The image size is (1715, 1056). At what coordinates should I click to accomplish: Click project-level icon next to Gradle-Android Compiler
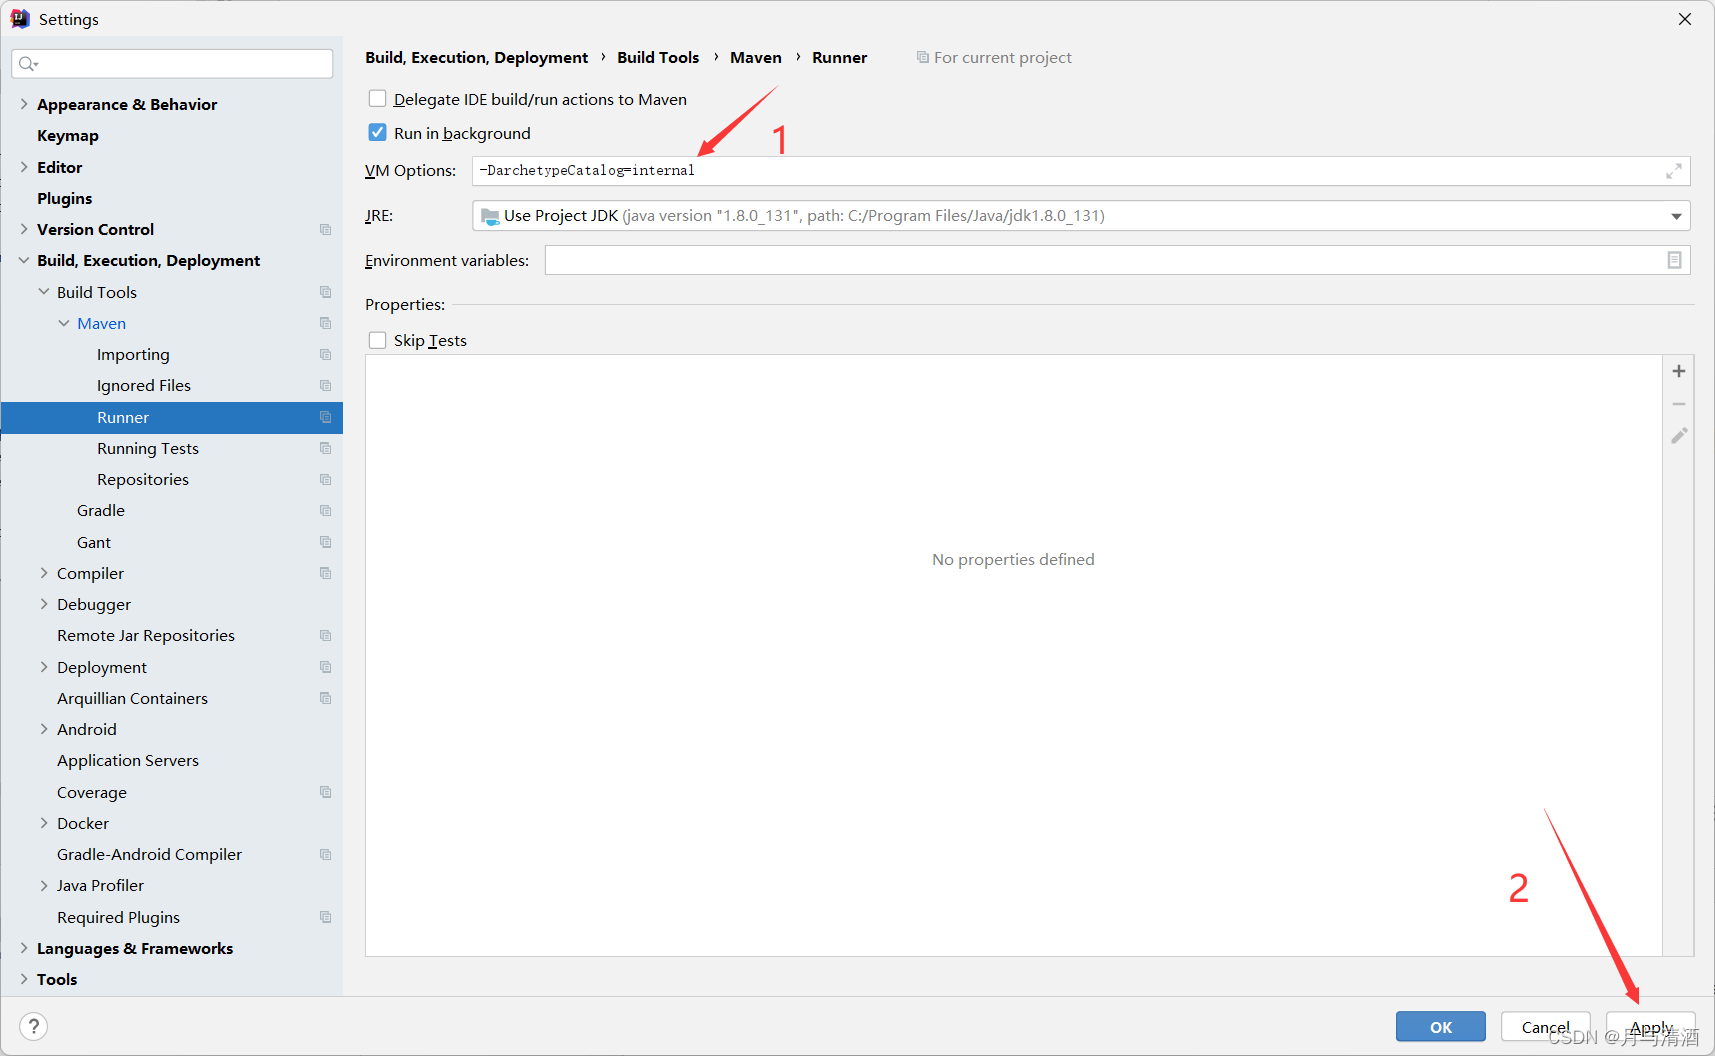(325, 854)
